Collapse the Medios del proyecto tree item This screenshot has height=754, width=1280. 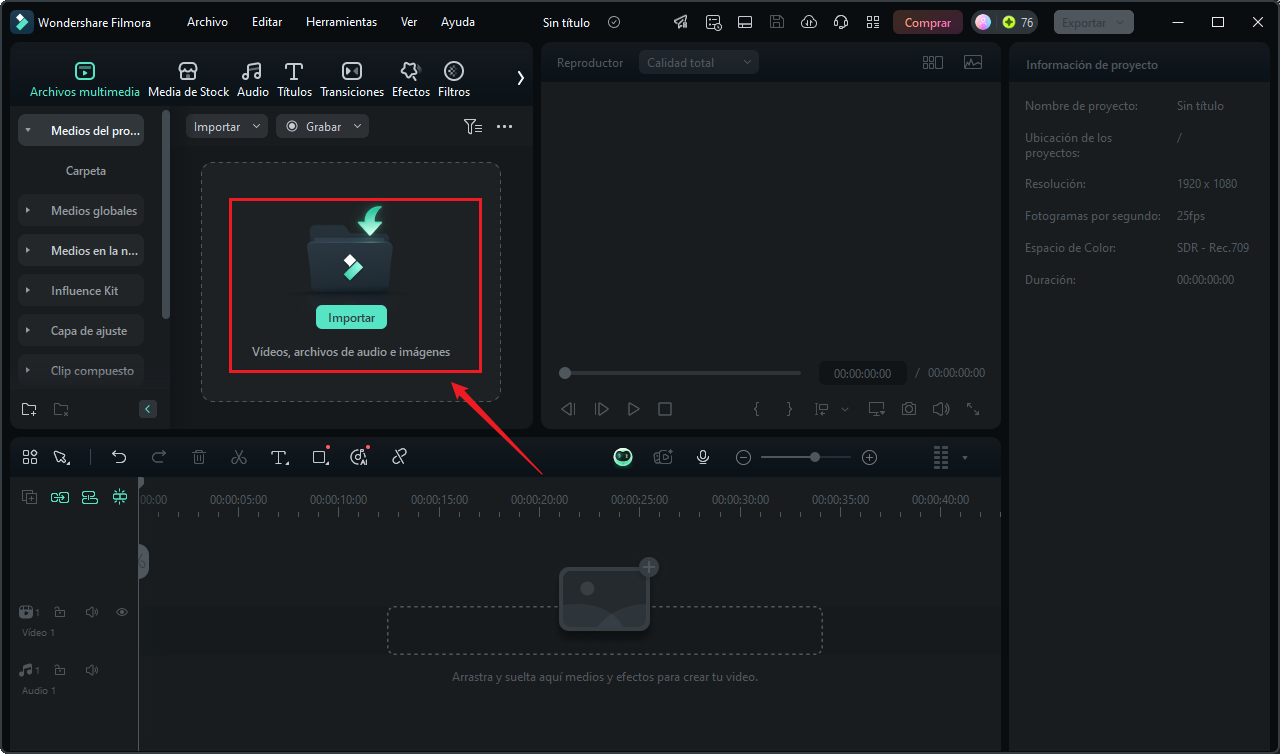point(28,131)
